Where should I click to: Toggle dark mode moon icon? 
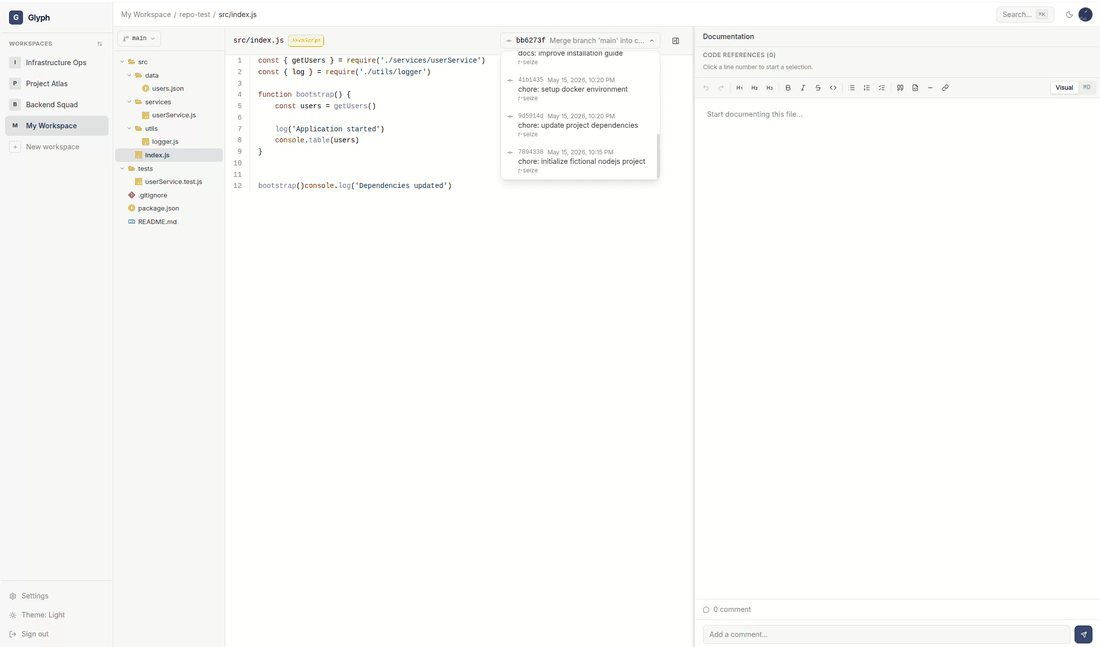point(1069,14)
